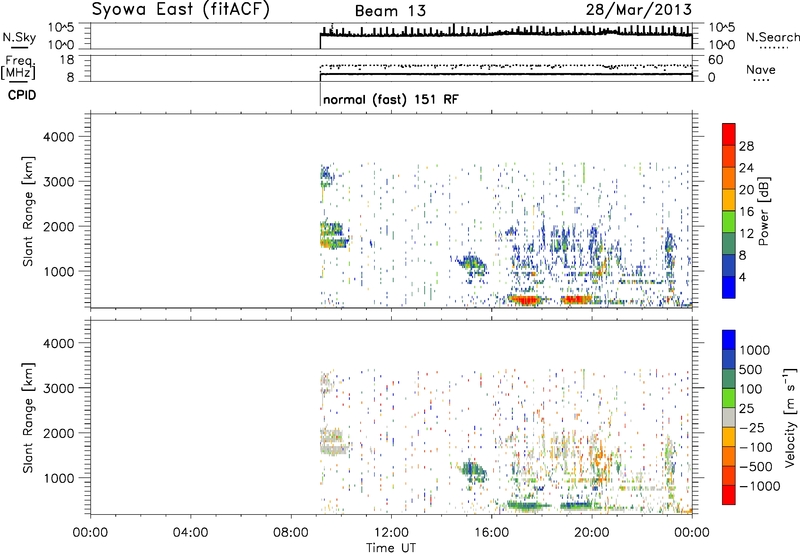Click the gray echo cluster near 09:30 in velocity plot
Image resolution: width=800 pixels, height=554 pixels.
click(x=334, y=442)
